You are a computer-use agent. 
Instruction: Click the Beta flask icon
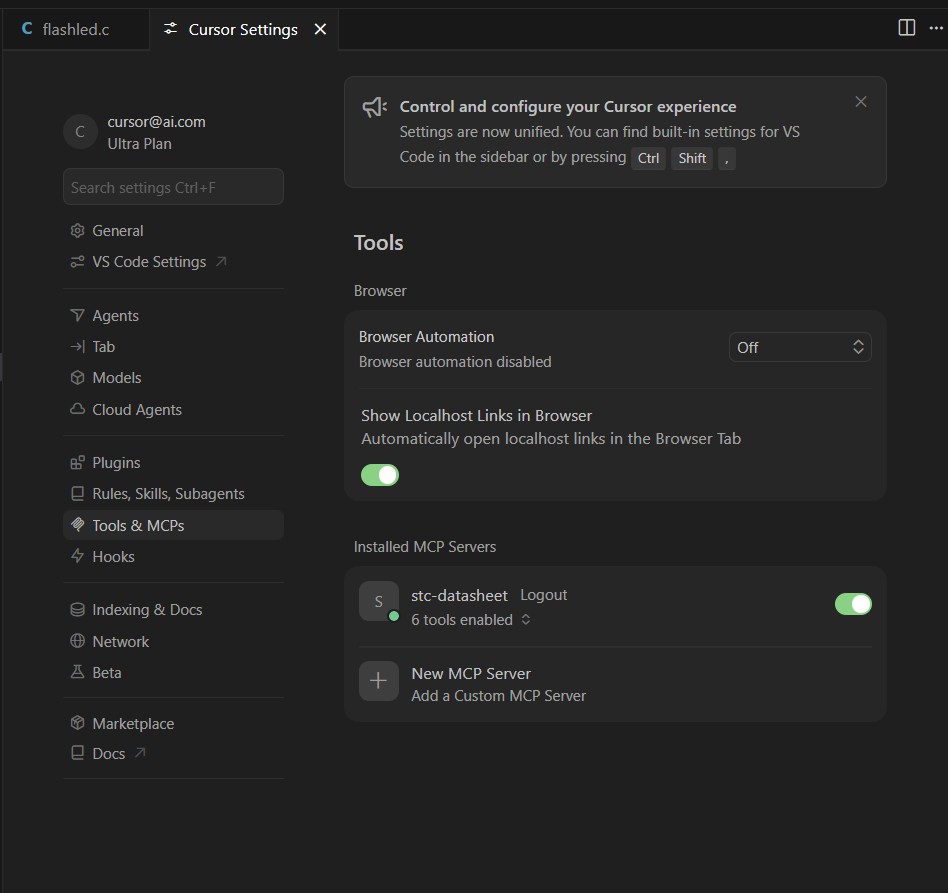tap(77, 672)
